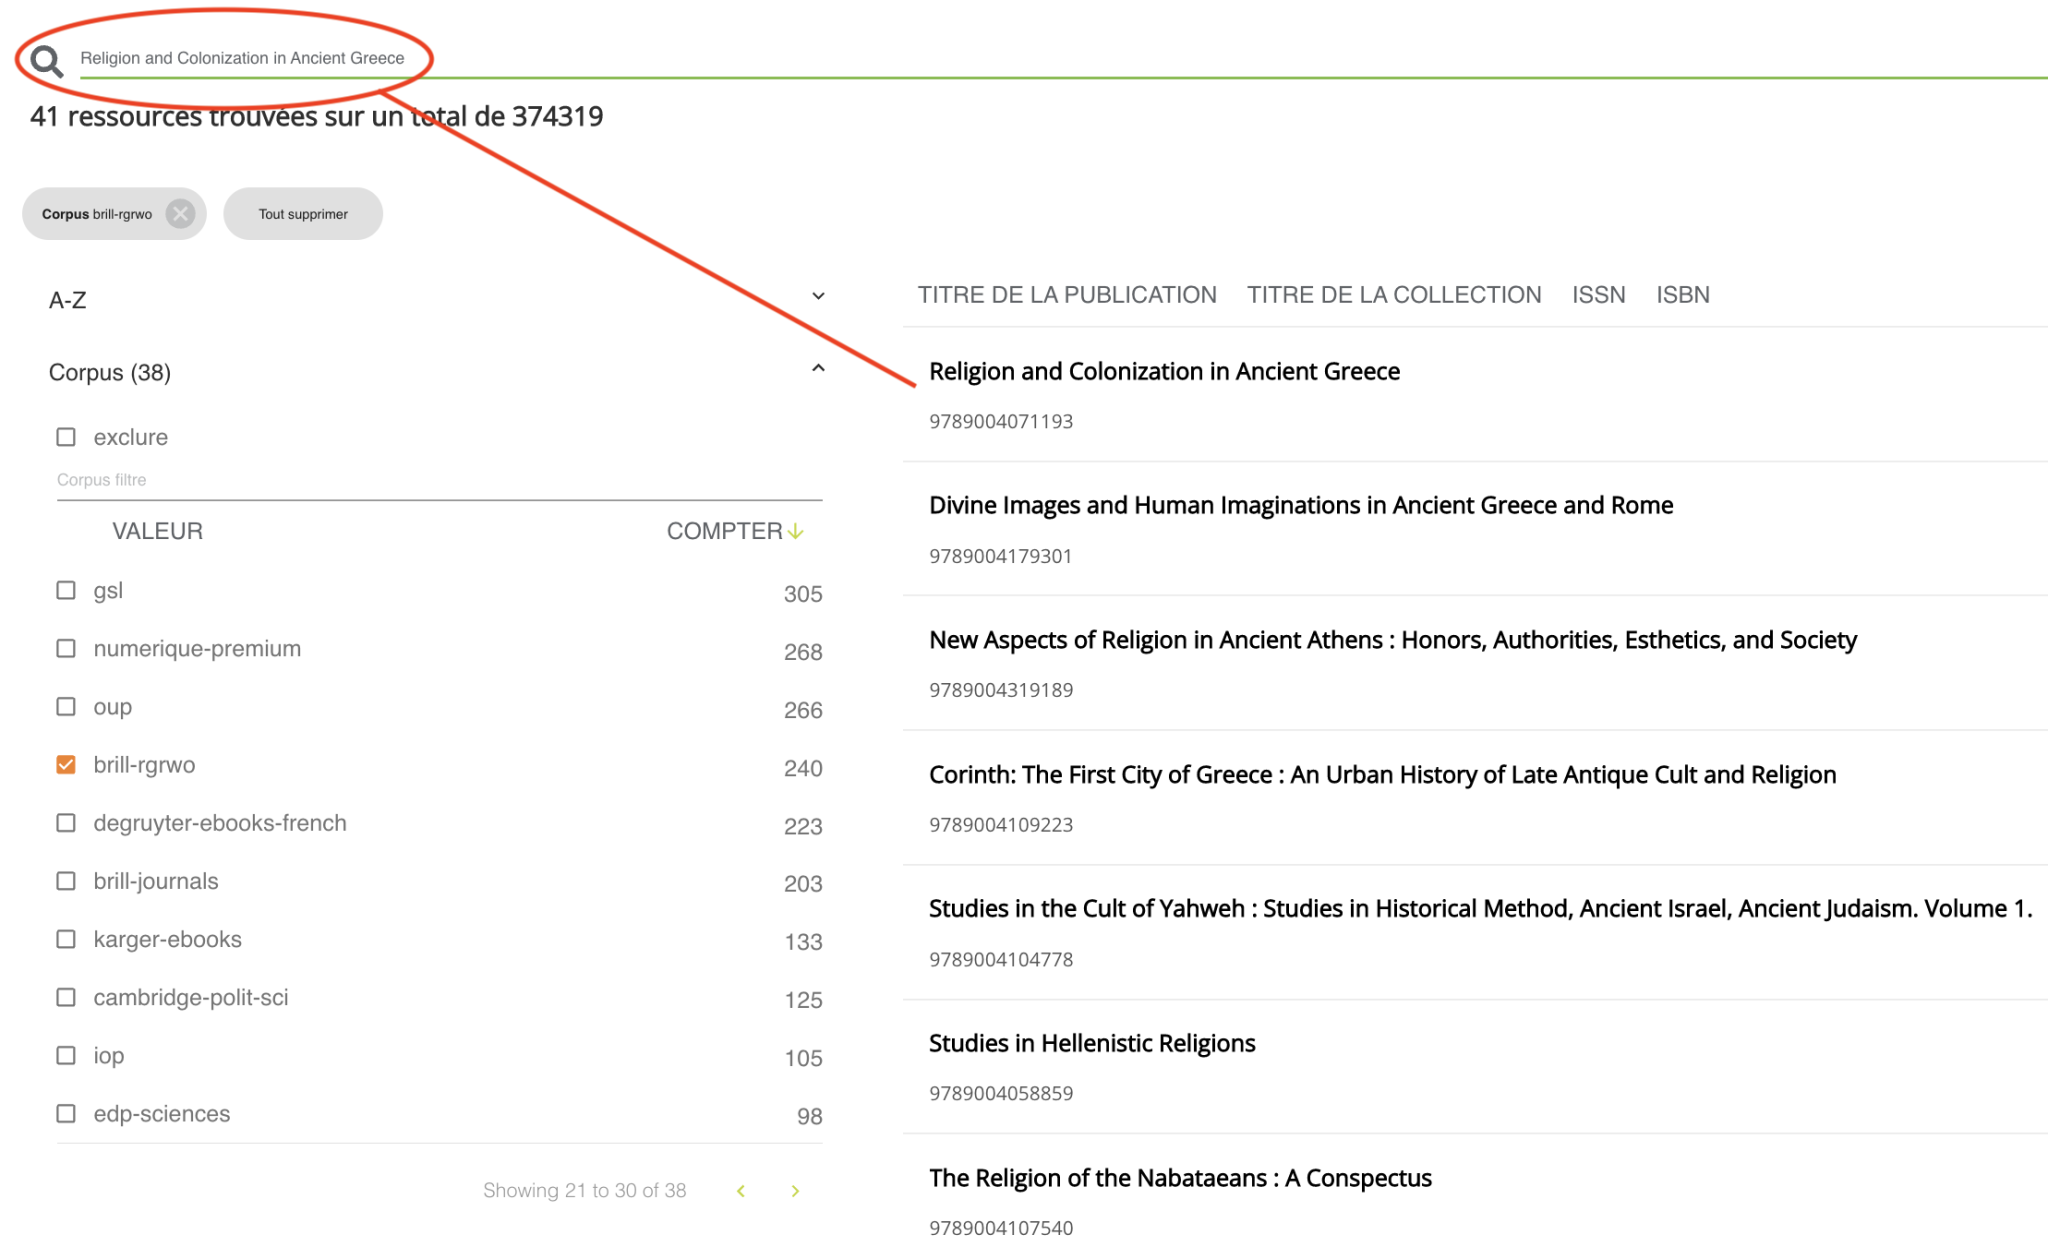Check the gsl corpus checkbox

[66, 590]
